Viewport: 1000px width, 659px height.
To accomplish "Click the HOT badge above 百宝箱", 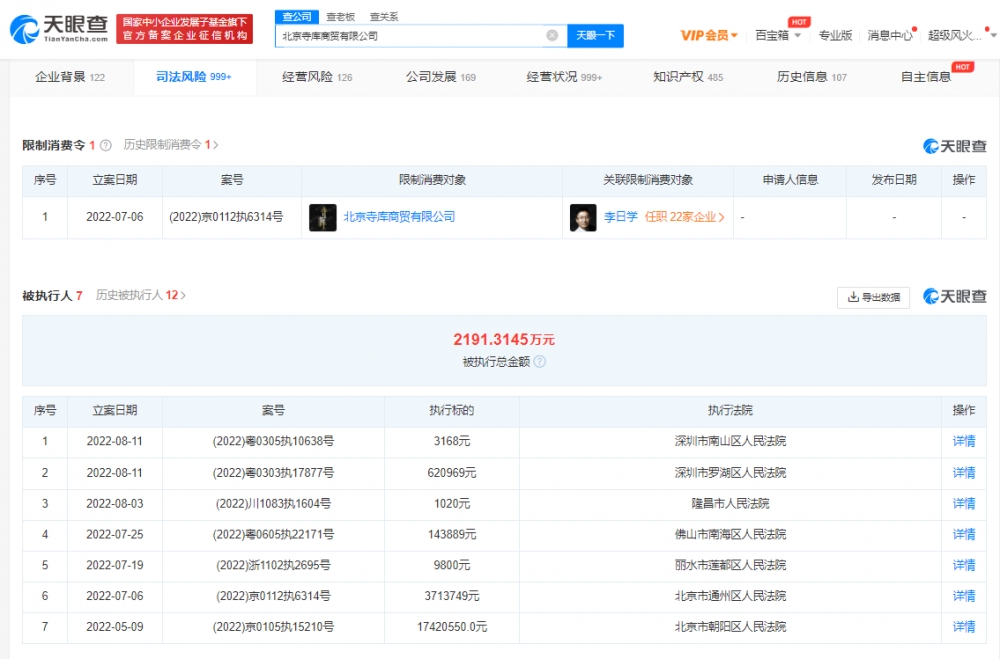I will pyautogui.click(x=799, y=22).
